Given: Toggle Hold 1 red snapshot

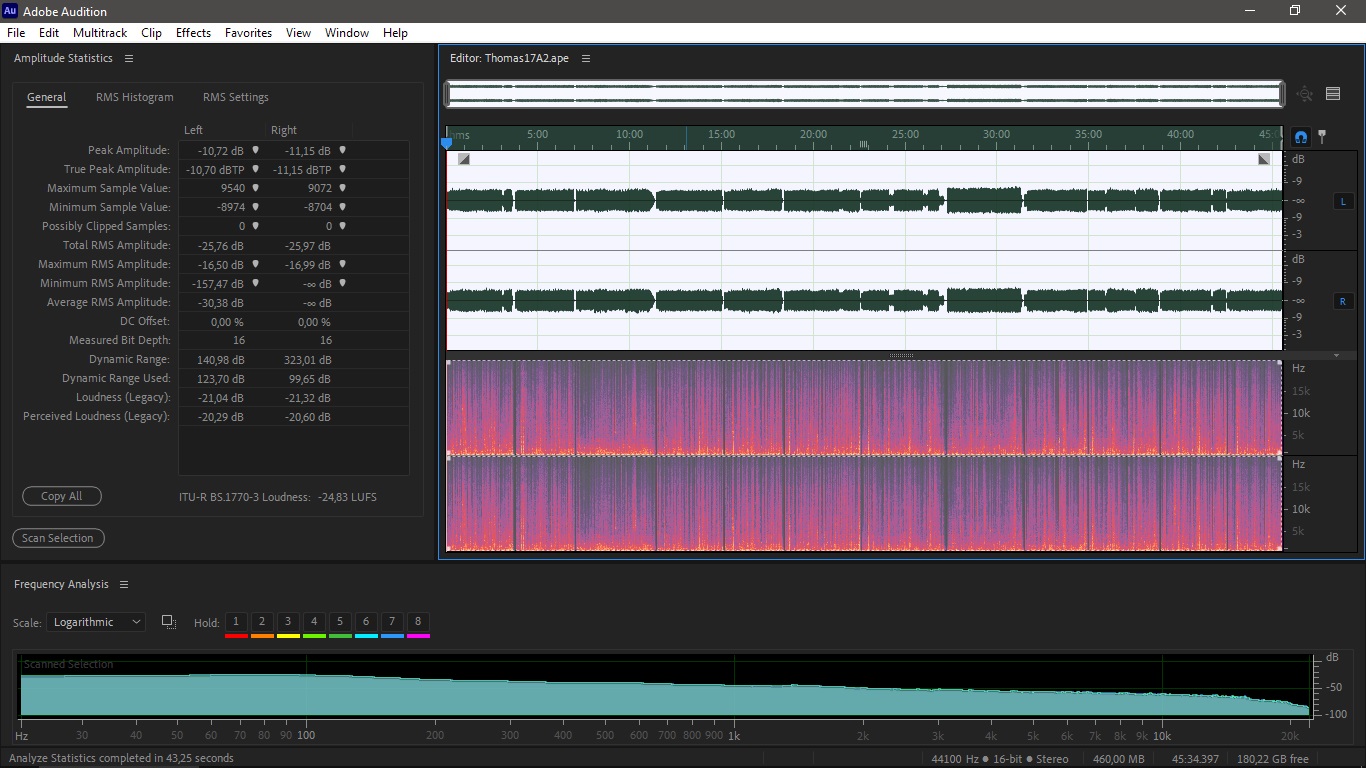Looking at the screenshot, I should 236,625.
